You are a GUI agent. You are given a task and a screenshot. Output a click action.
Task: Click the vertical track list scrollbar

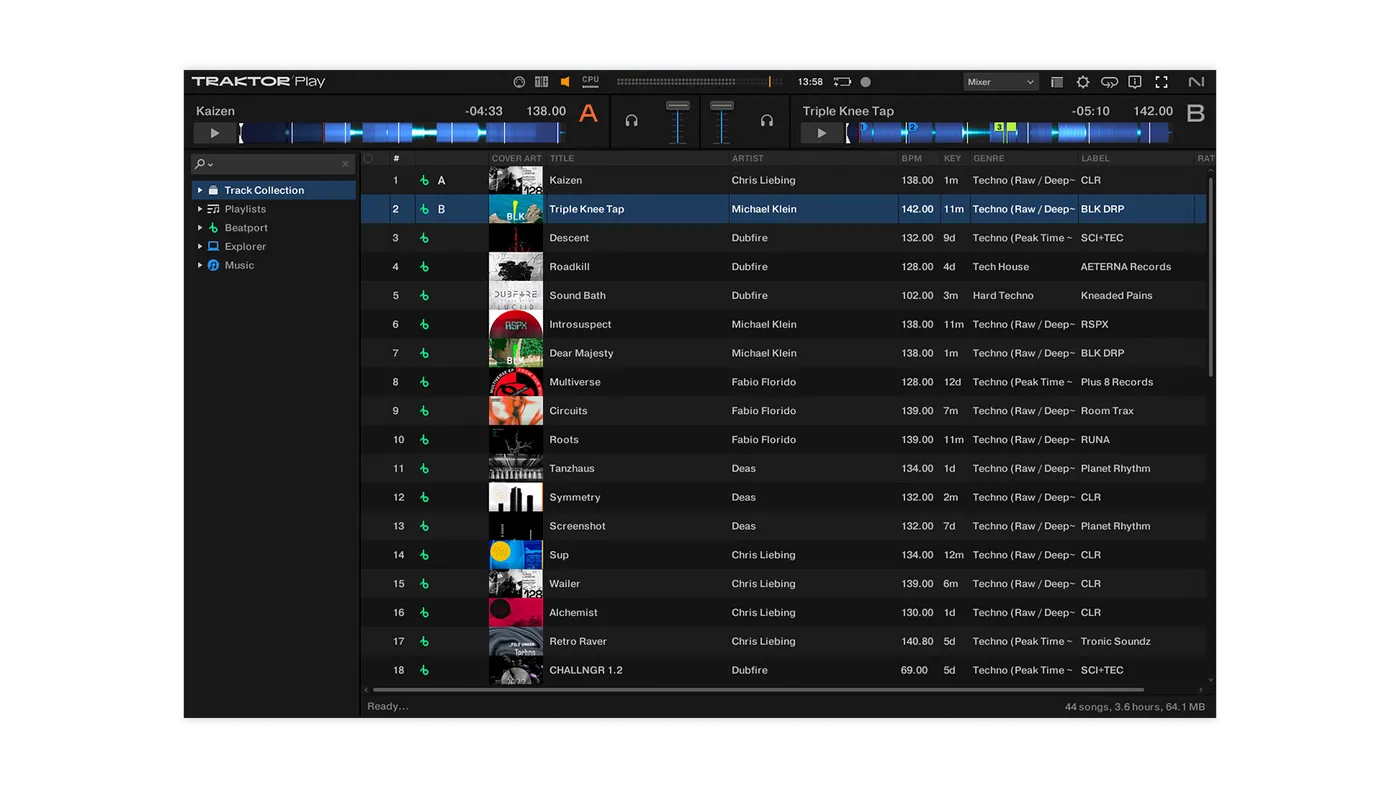click(x=1211, y=278)
